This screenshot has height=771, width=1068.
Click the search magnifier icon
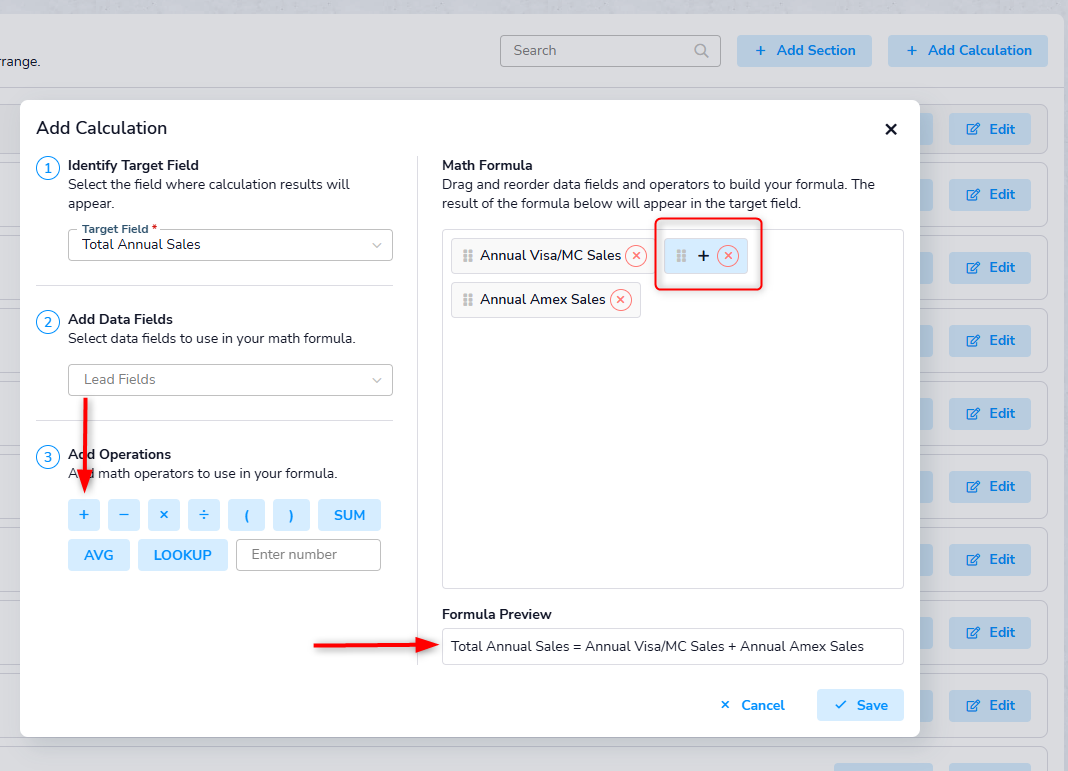point(701,51)
